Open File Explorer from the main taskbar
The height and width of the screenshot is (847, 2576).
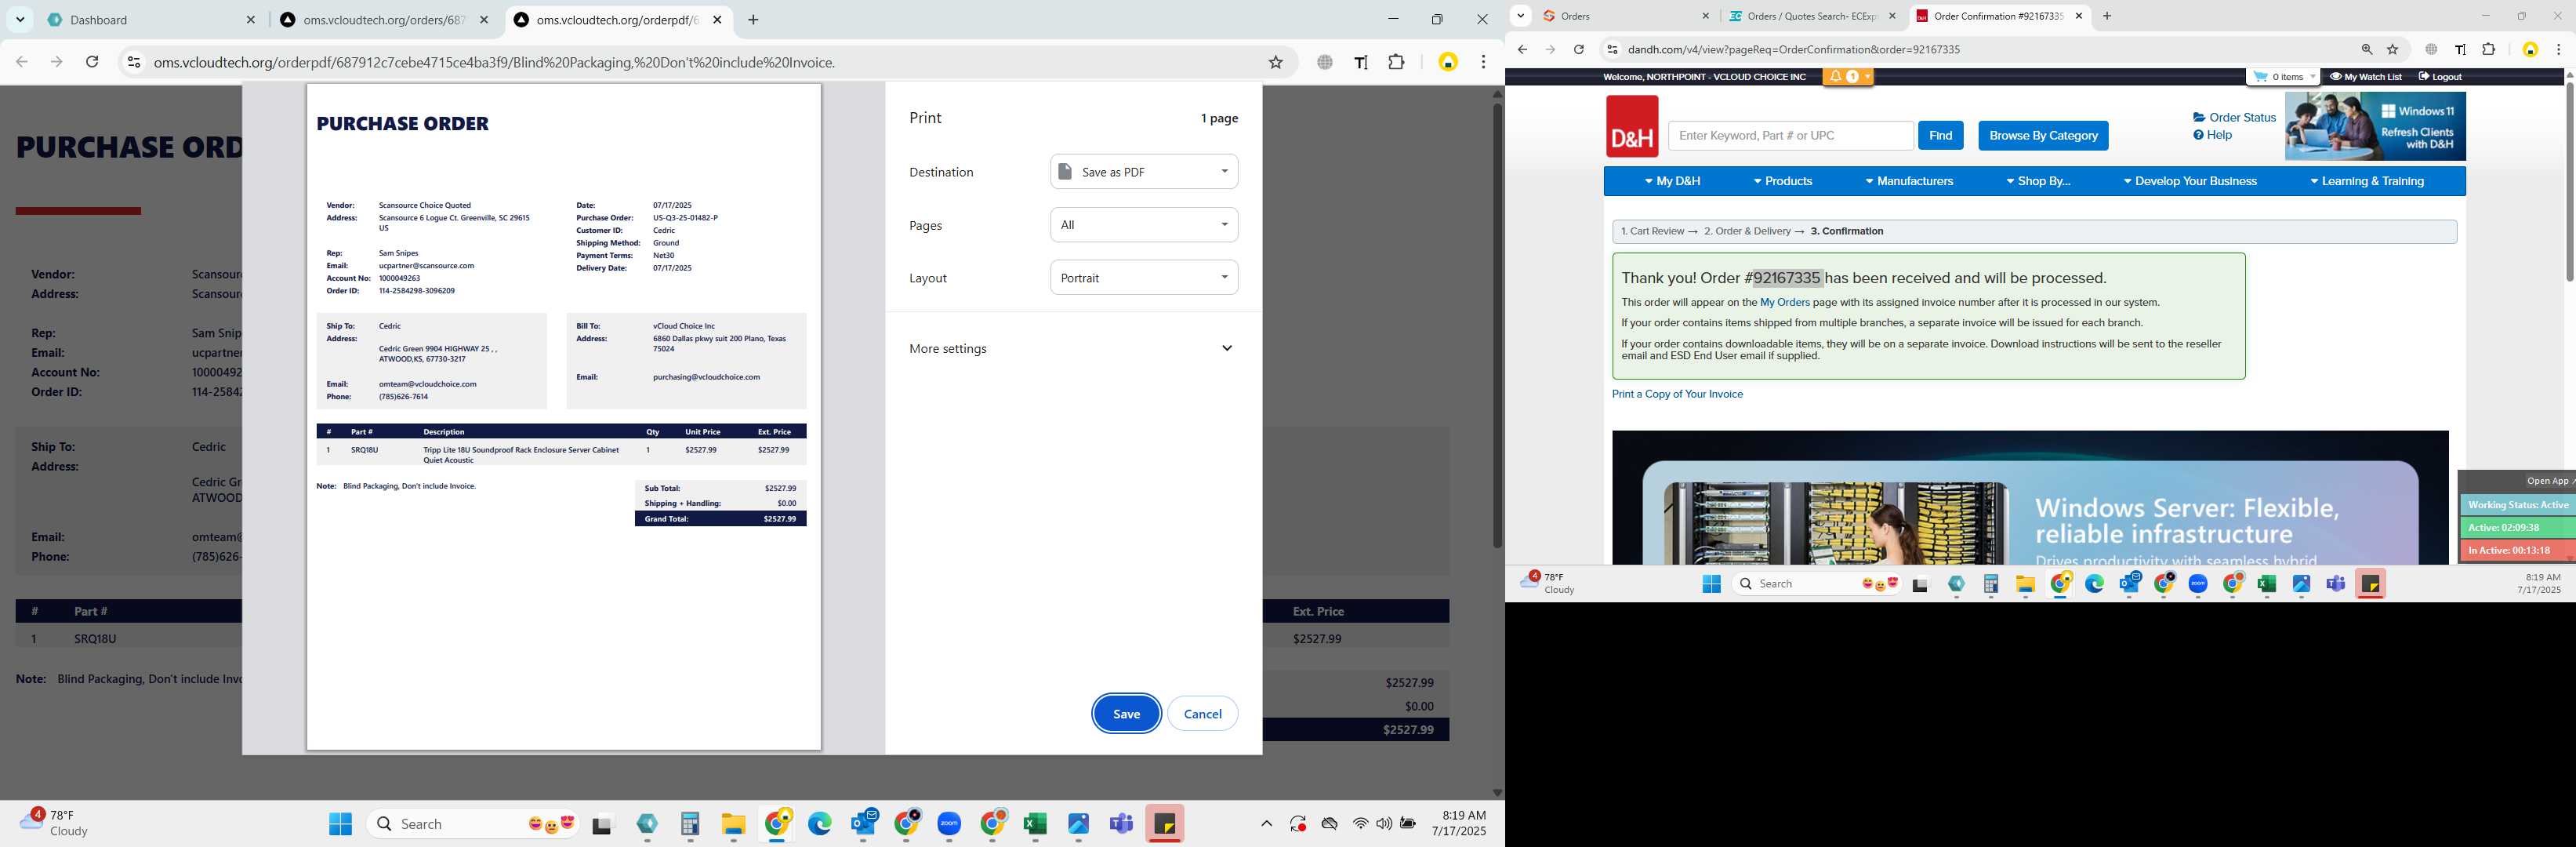click(x=733, y=823)
